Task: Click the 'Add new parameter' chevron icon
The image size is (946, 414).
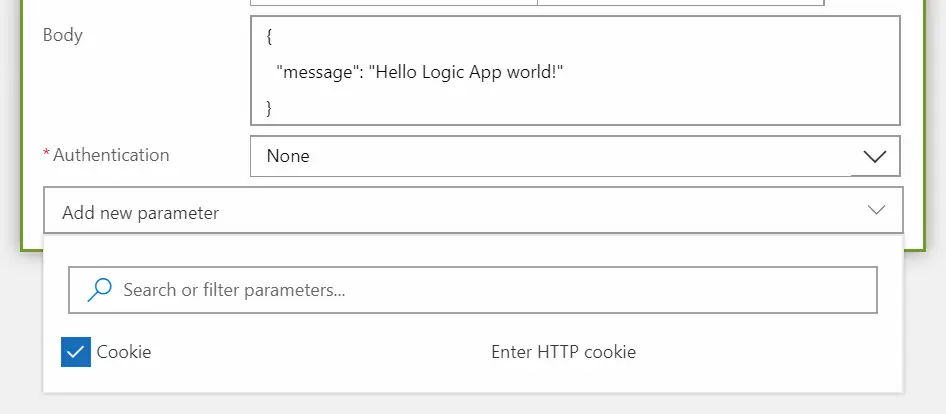Action: point(876,210)
